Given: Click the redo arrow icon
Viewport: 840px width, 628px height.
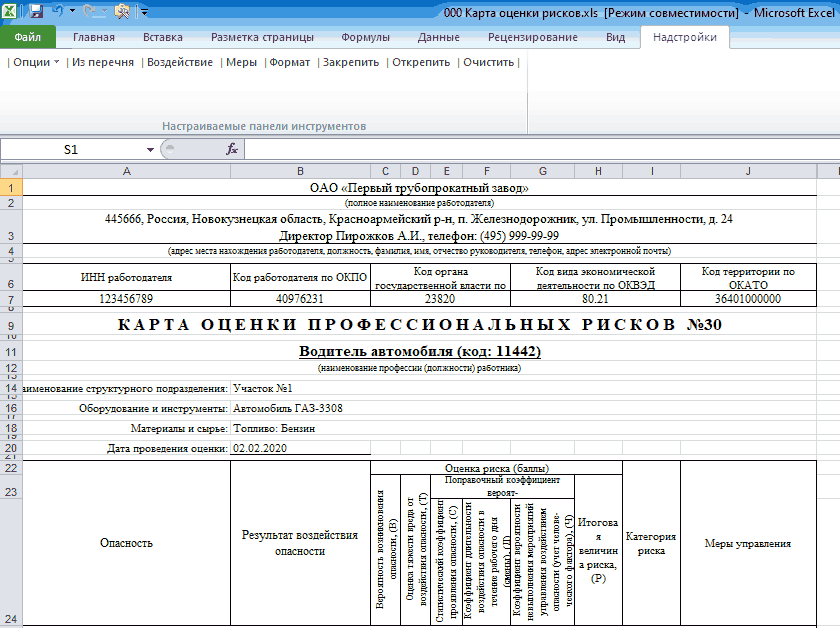Looking at the screenshot, I should point(89,11).
